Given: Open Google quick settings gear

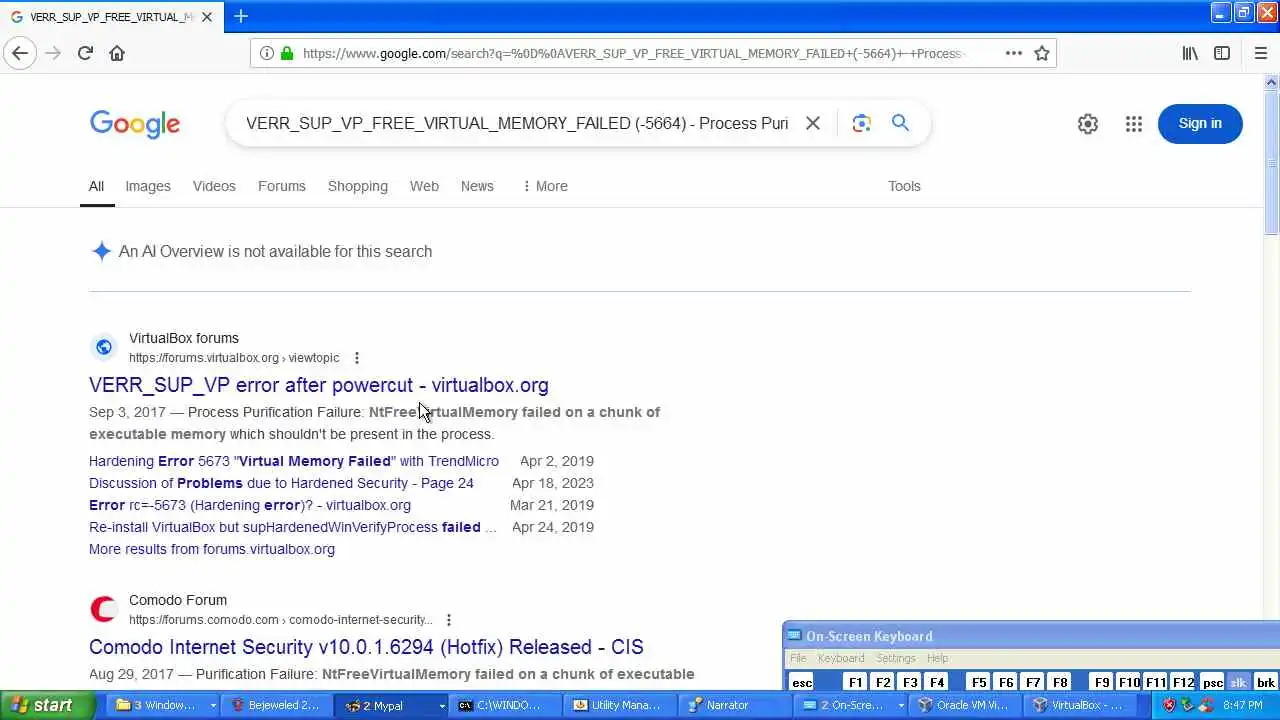Looking at the screenshot, I should (1088, 124).
